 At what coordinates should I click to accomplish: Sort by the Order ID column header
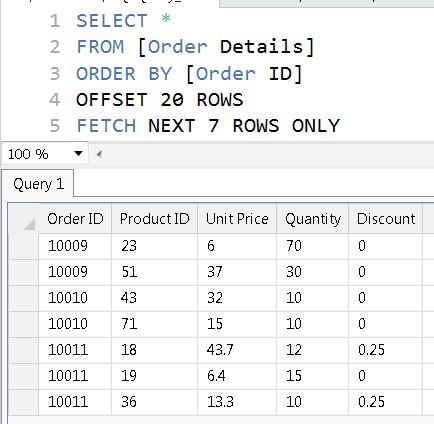(75, 219)
